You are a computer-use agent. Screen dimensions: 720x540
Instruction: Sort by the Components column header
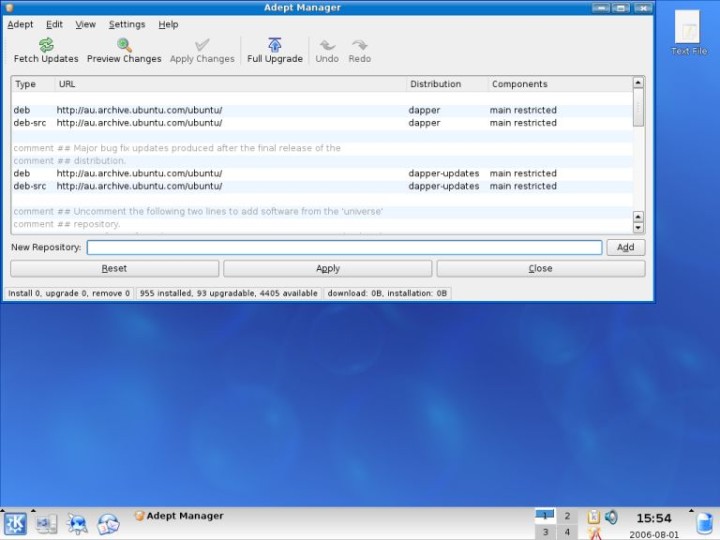[x=560, y=84]
